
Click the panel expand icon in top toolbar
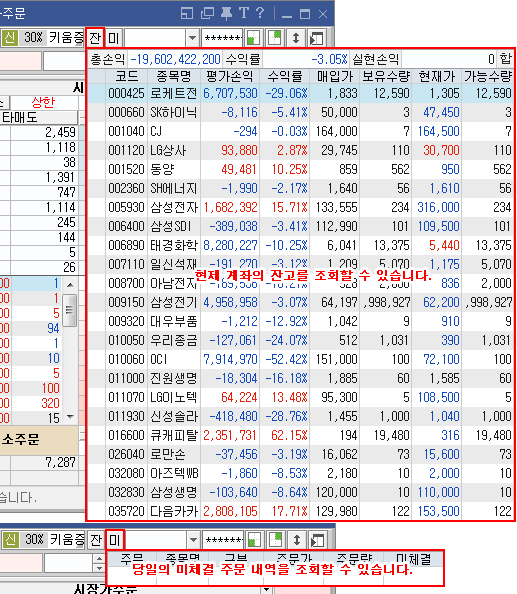[316, 38]
